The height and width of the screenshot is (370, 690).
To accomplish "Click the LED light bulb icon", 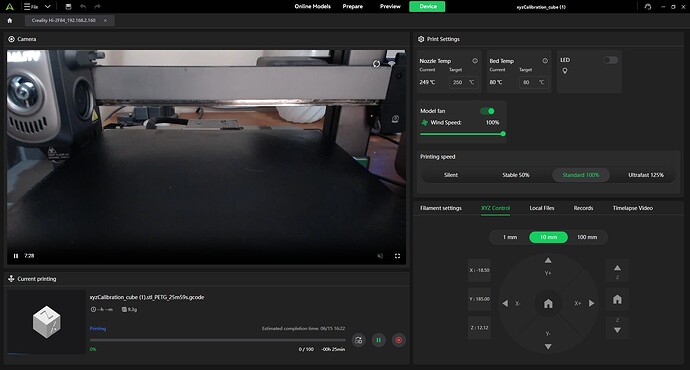I will (x=565, y=71).
